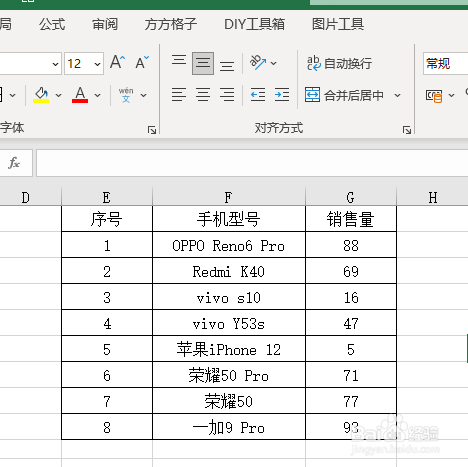This screenshot has width=468, height=467.
Task: Switch to the DIY工具箱 tab
Action: 254,25
